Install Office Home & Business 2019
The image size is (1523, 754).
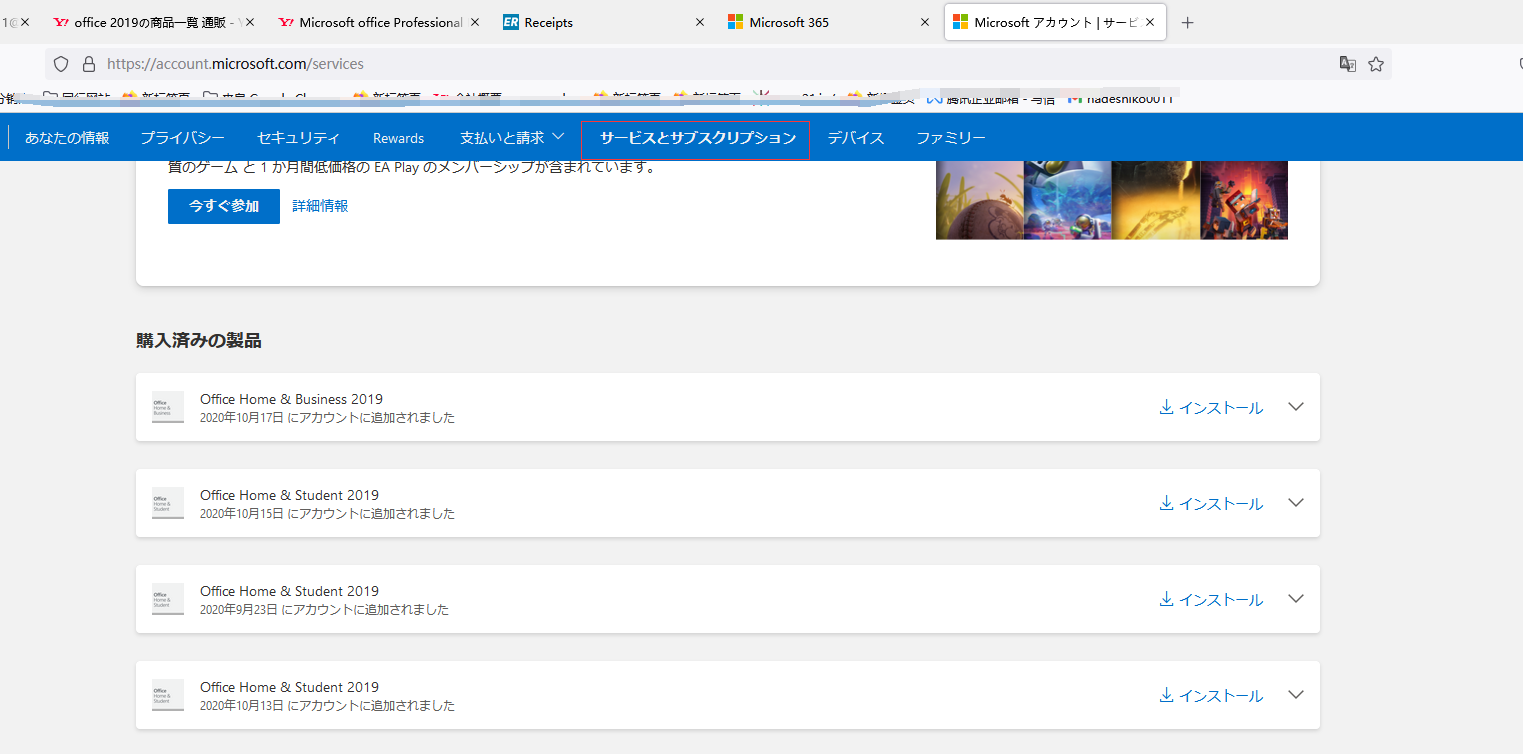point(1211,408)
